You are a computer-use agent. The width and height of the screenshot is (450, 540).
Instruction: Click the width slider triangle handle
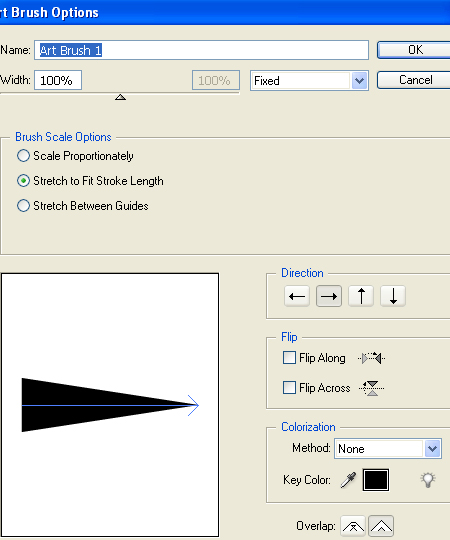120,97
